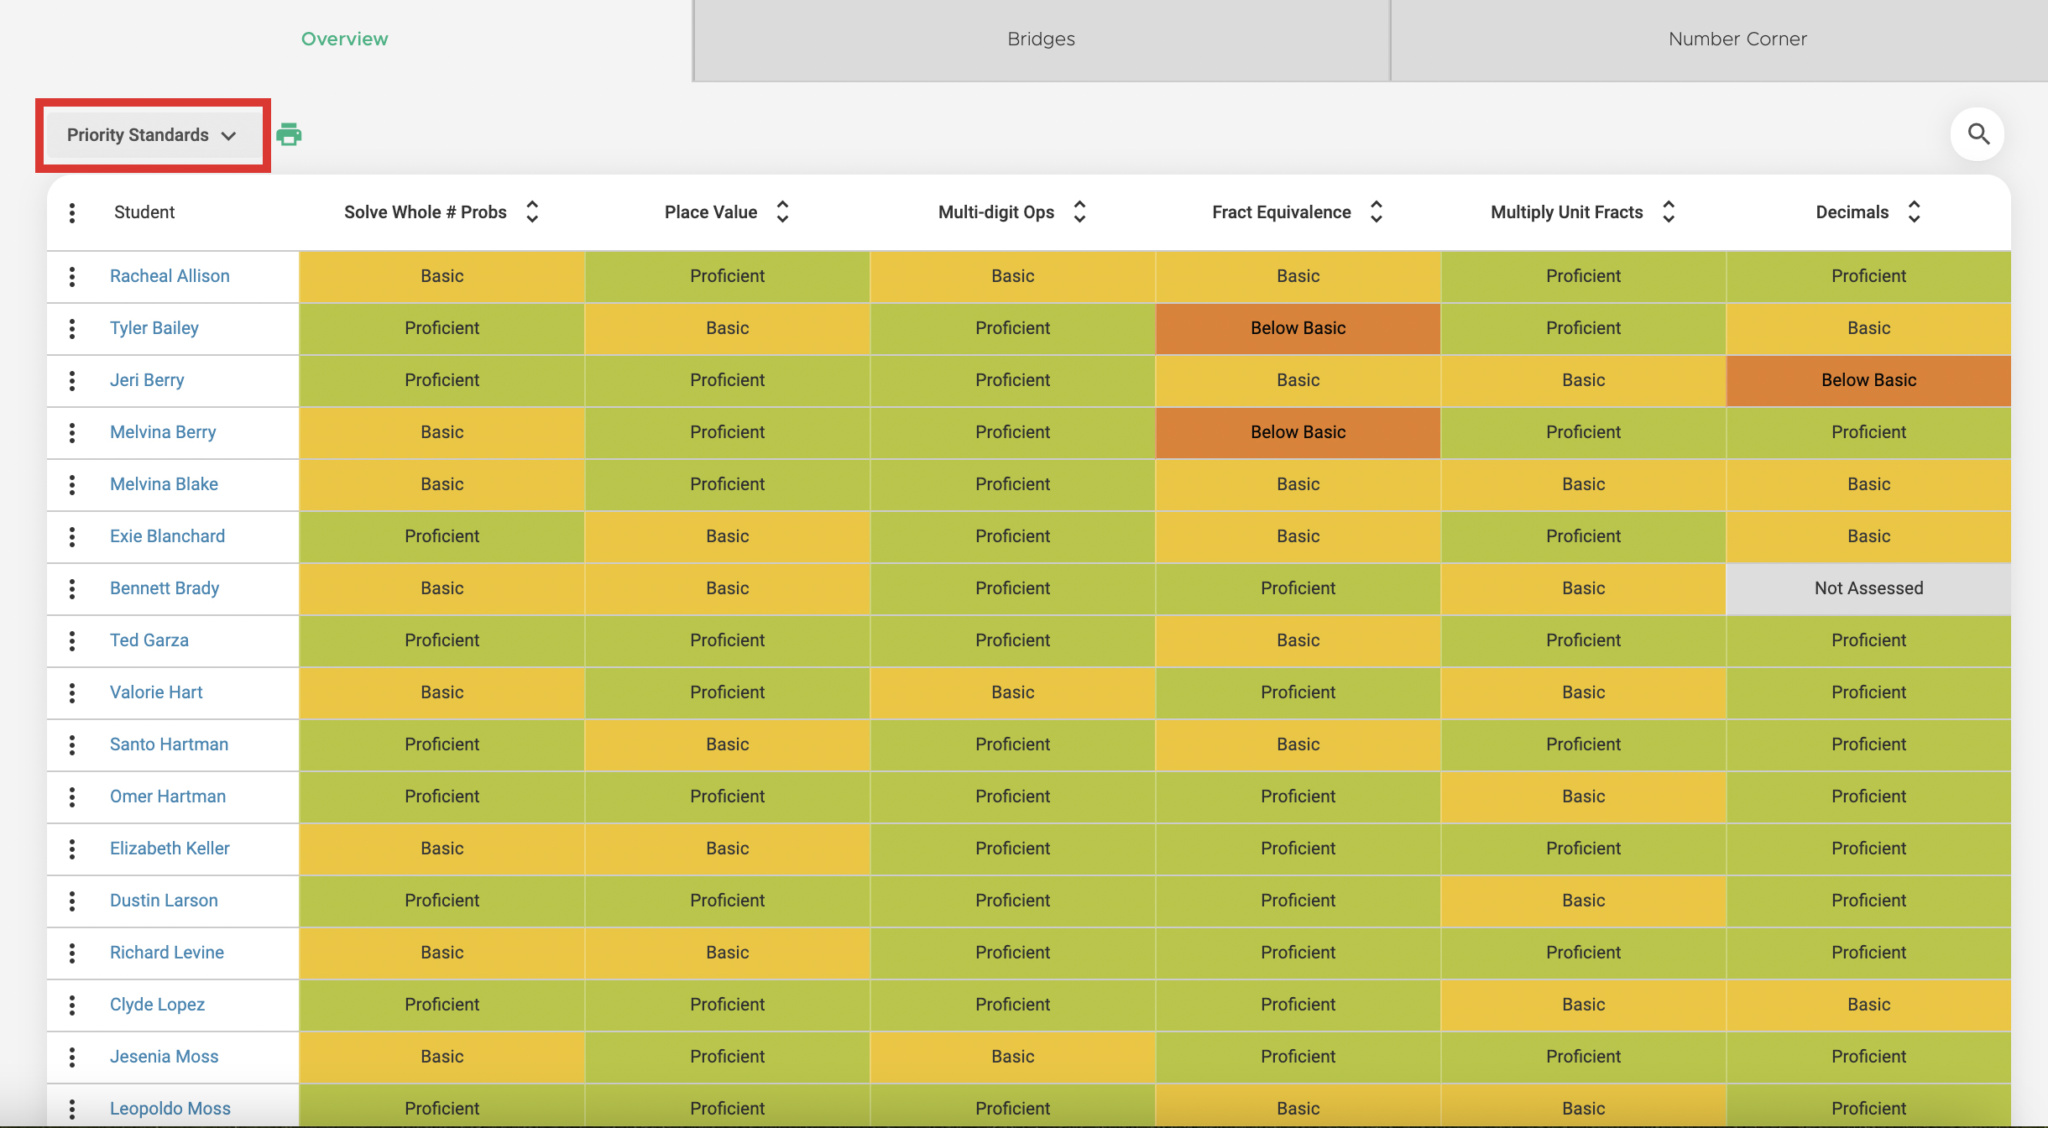Image resolution: width=2048 pixels, height=1128 pixels.
Task: Open row menu for Melvina Blake
Action: click(72, 484)
